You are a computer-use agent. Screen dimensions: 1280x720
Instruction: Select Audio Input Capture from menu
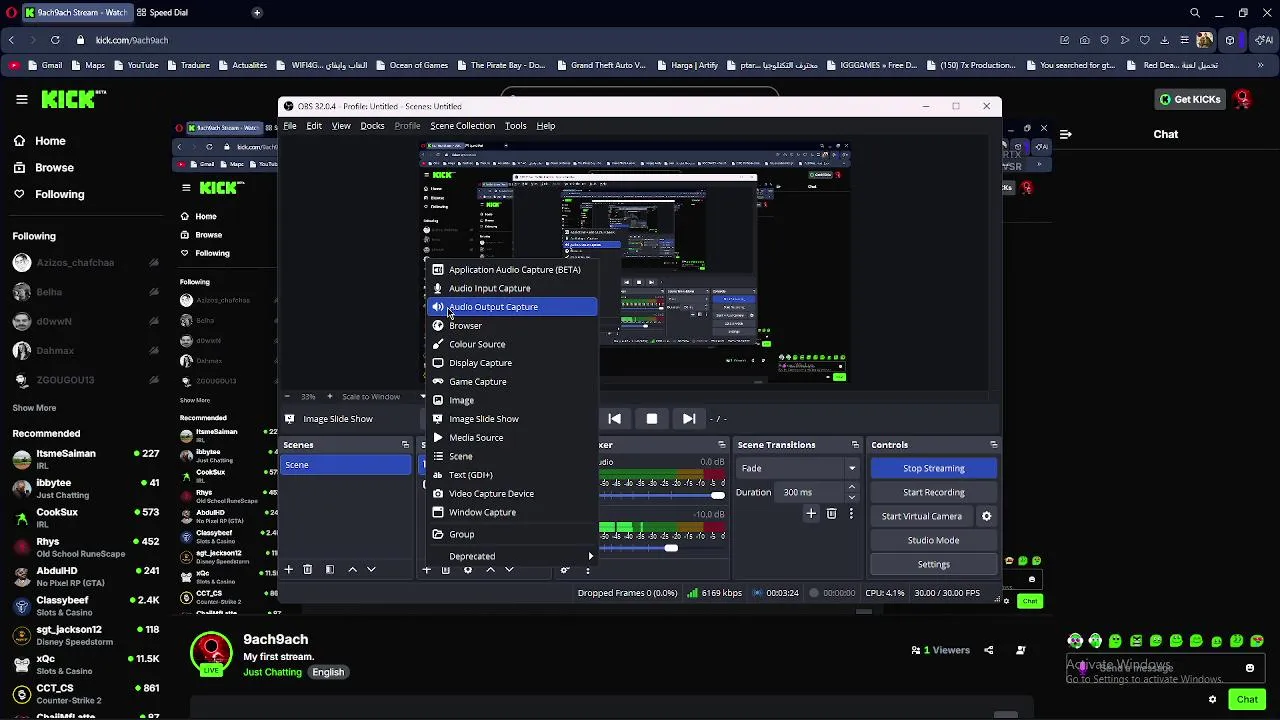(512, 288)
